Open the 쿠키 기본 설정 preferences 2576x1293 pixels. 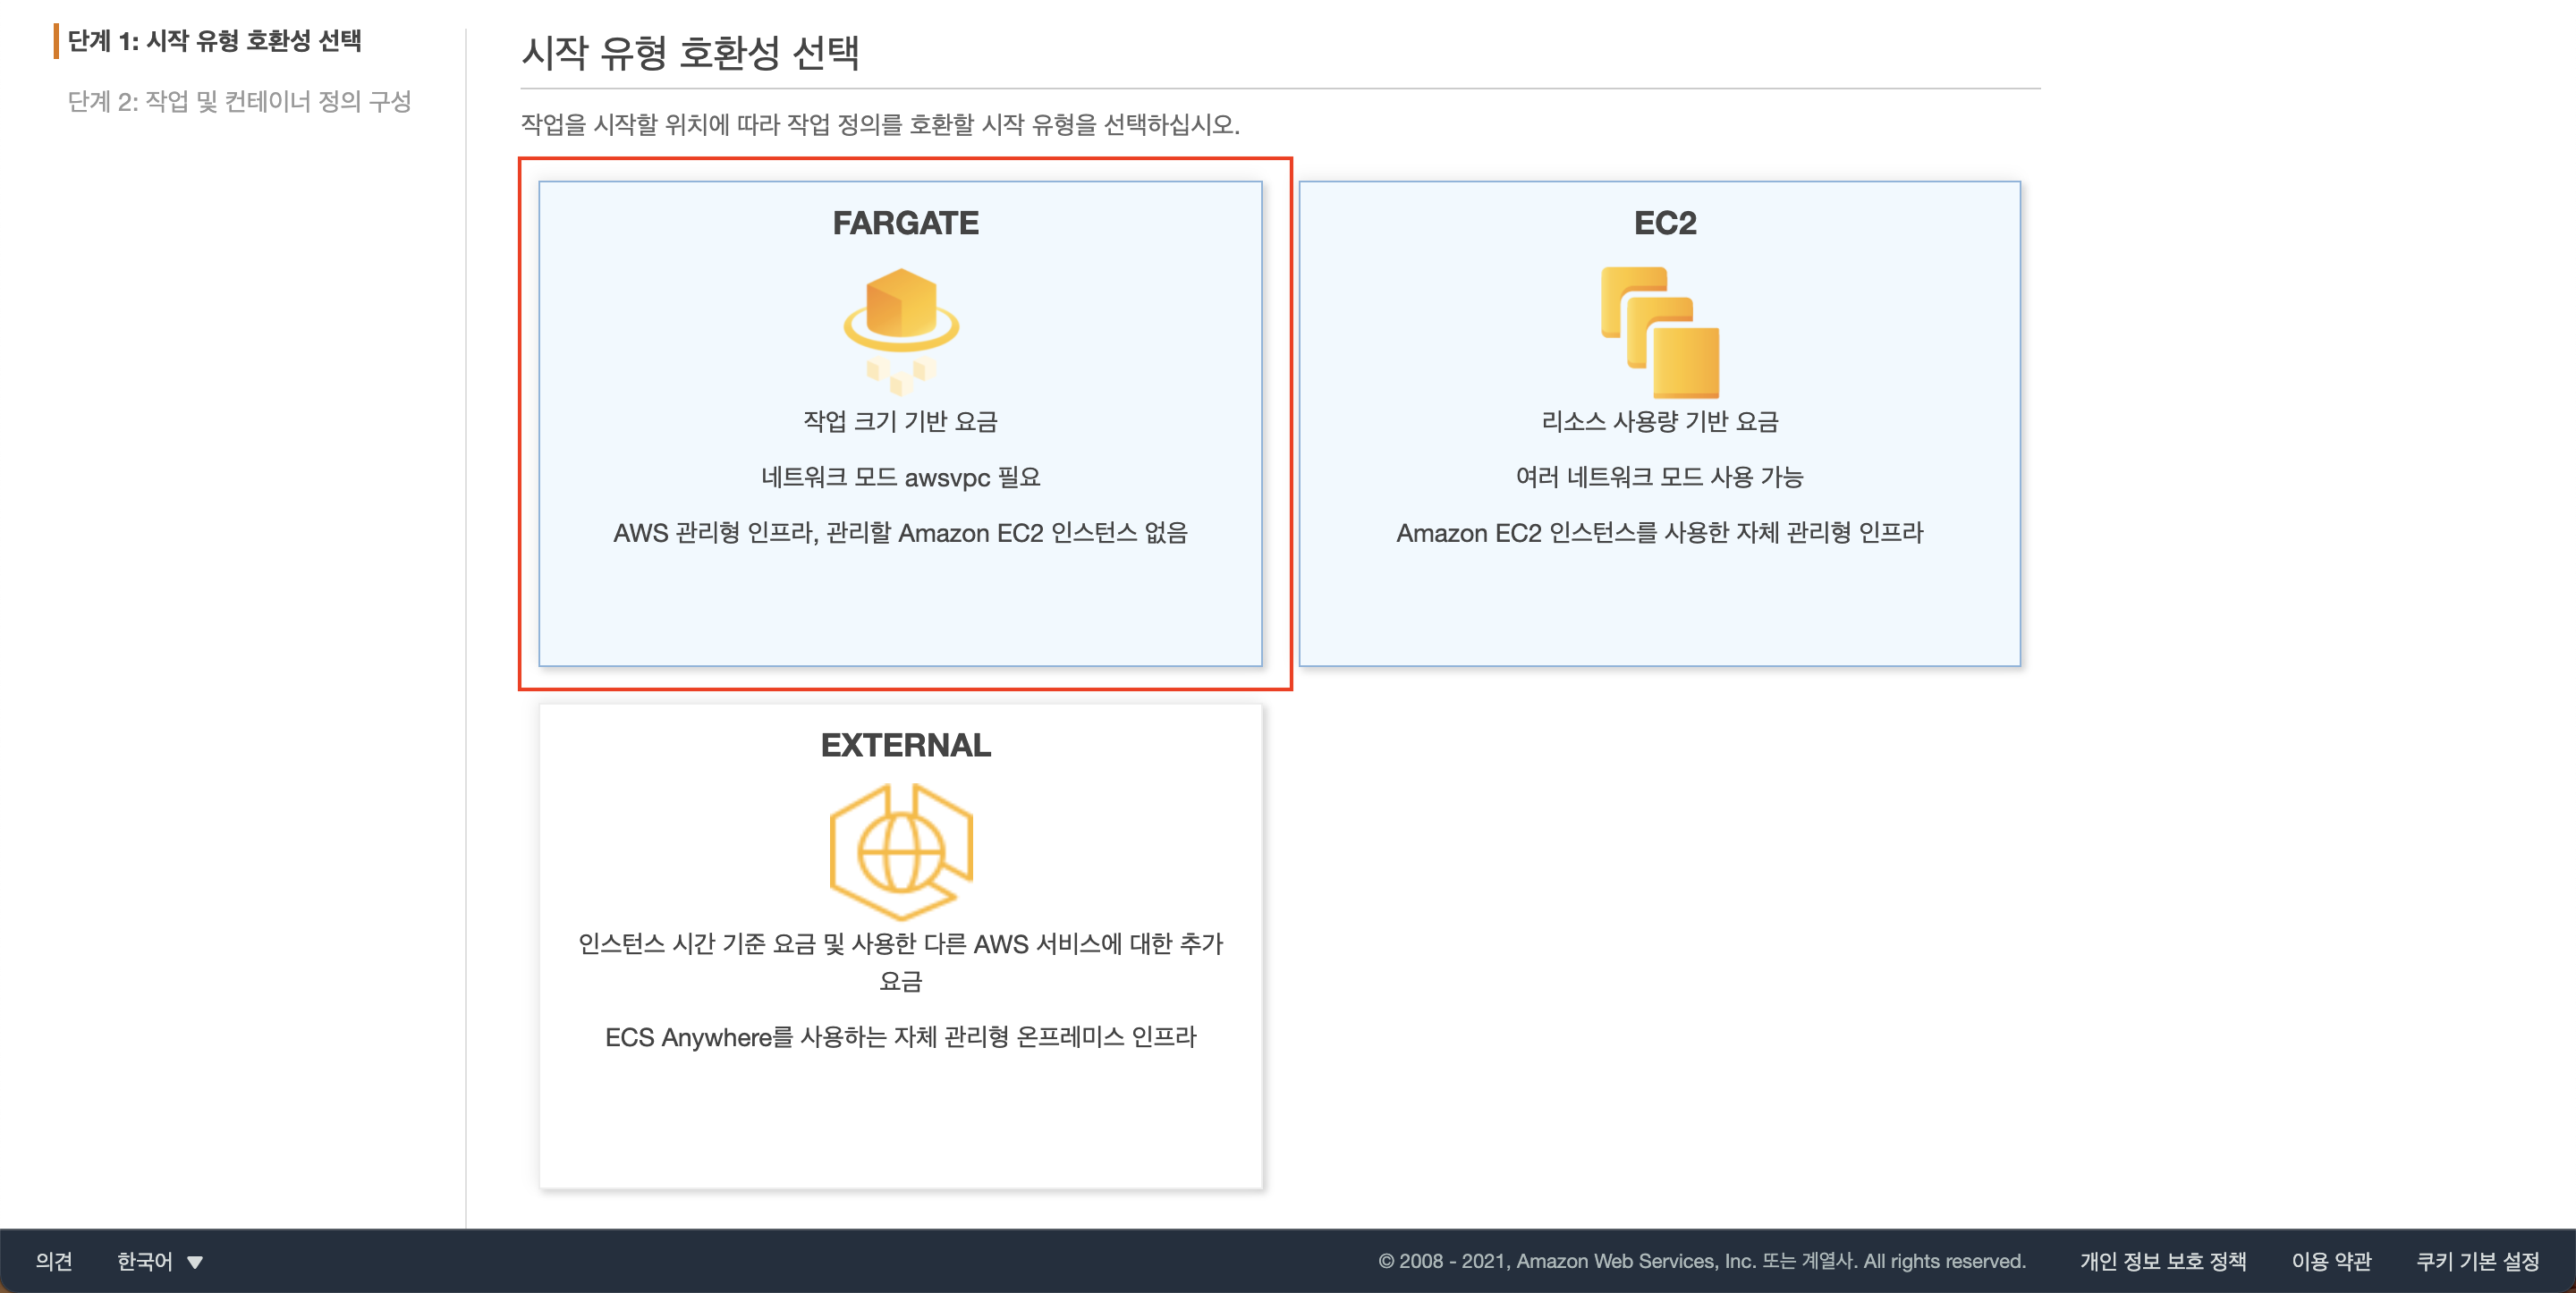pos(2477,1261)
